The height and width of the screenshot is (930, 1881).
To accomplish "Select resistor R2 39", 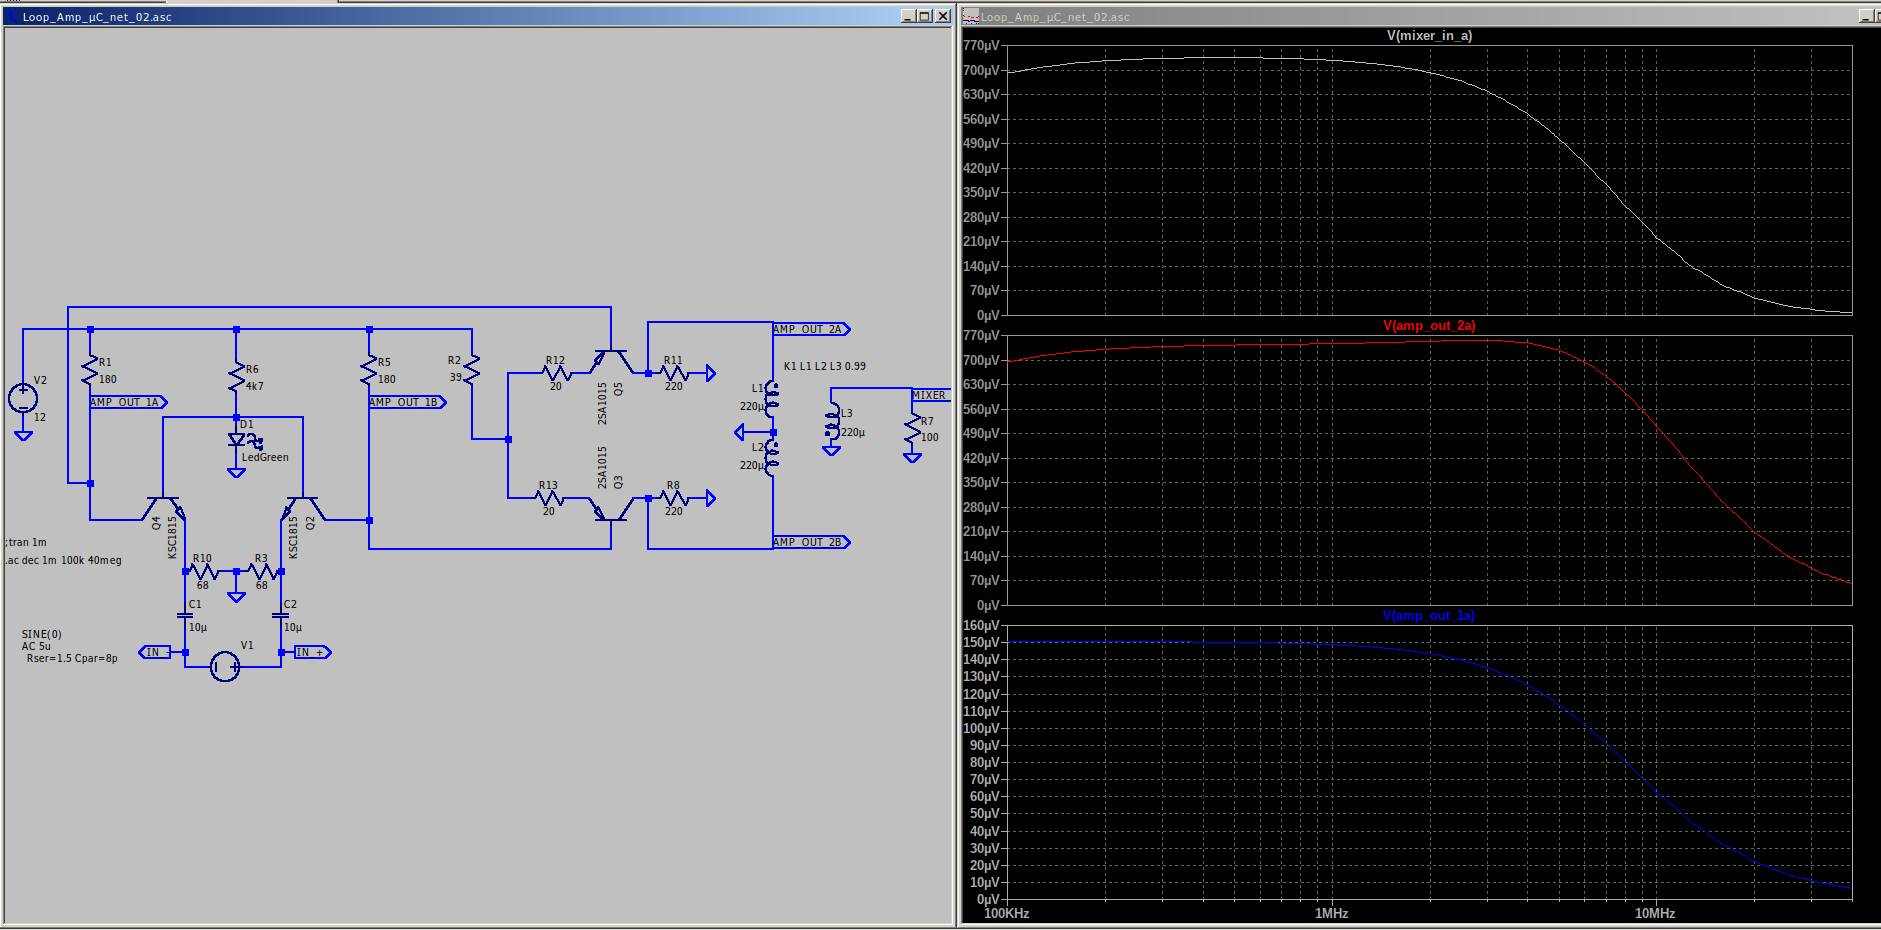I will [472, 370].
